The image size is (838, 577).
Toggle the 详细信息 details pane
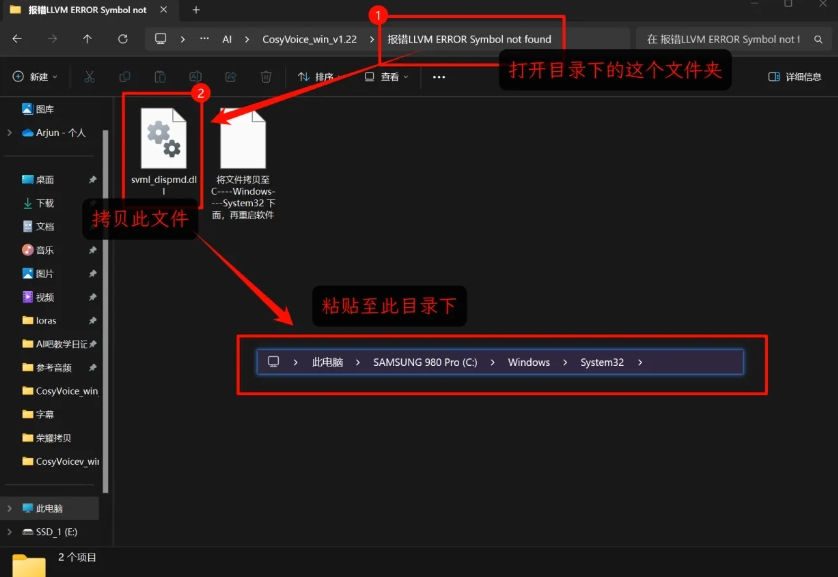(x=794, y=77)
